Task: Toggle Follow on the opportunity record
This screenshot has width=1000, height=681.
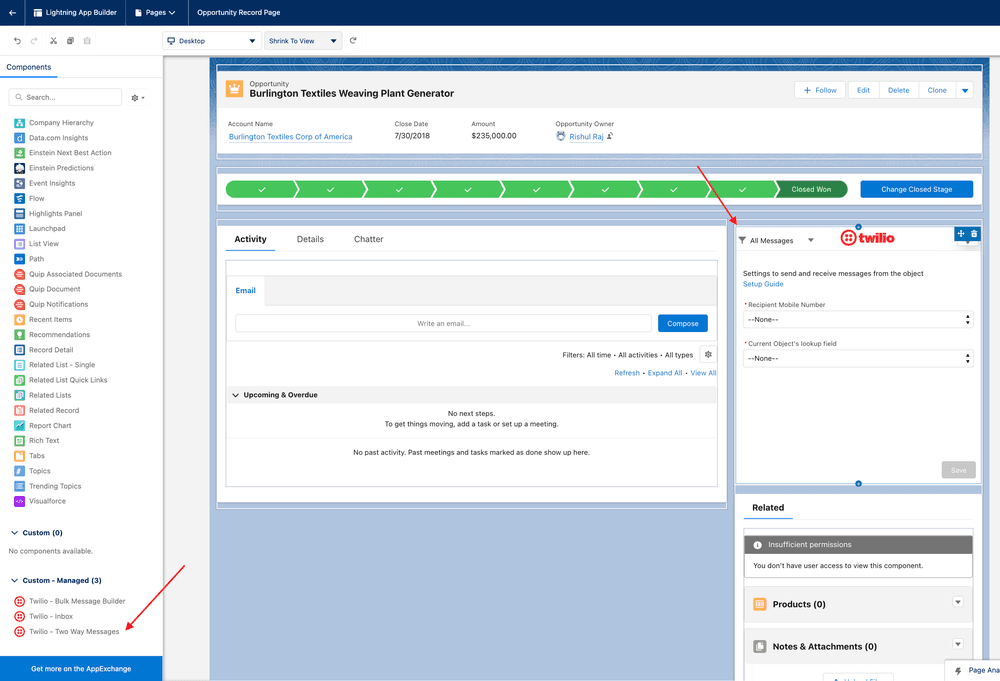Action: pos(819,89)
